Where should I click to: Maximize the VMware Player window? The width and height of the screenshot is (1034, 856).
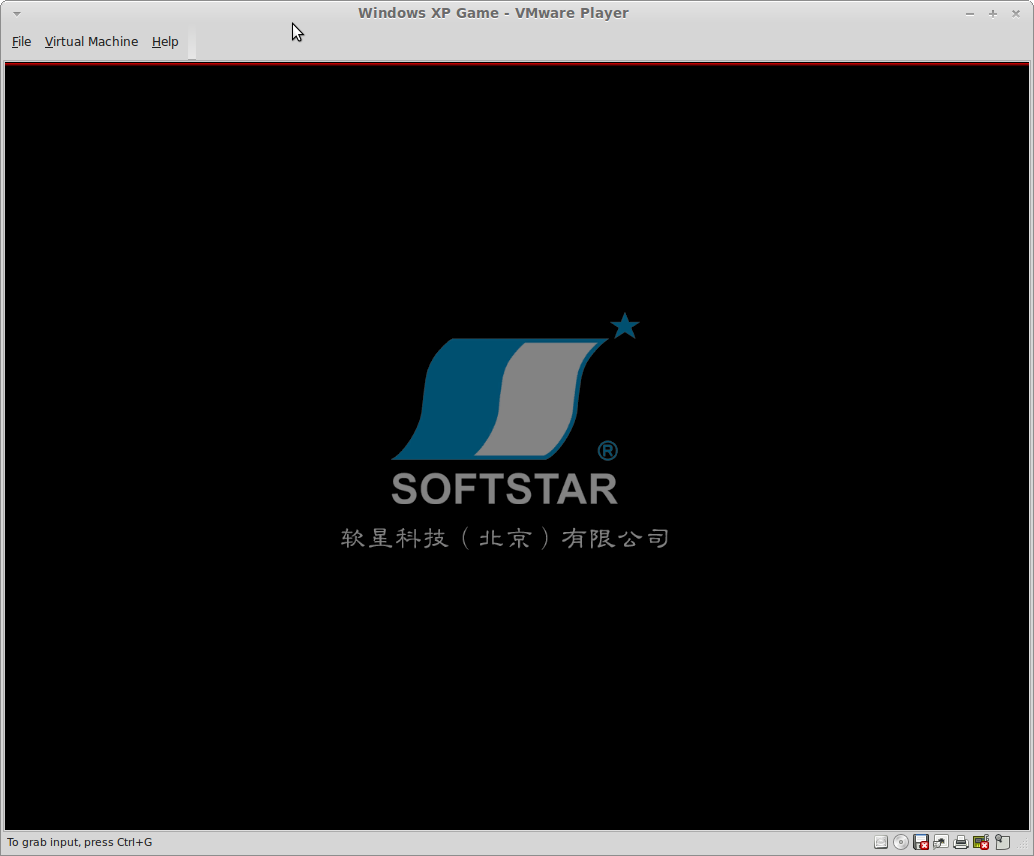(992, 14)
